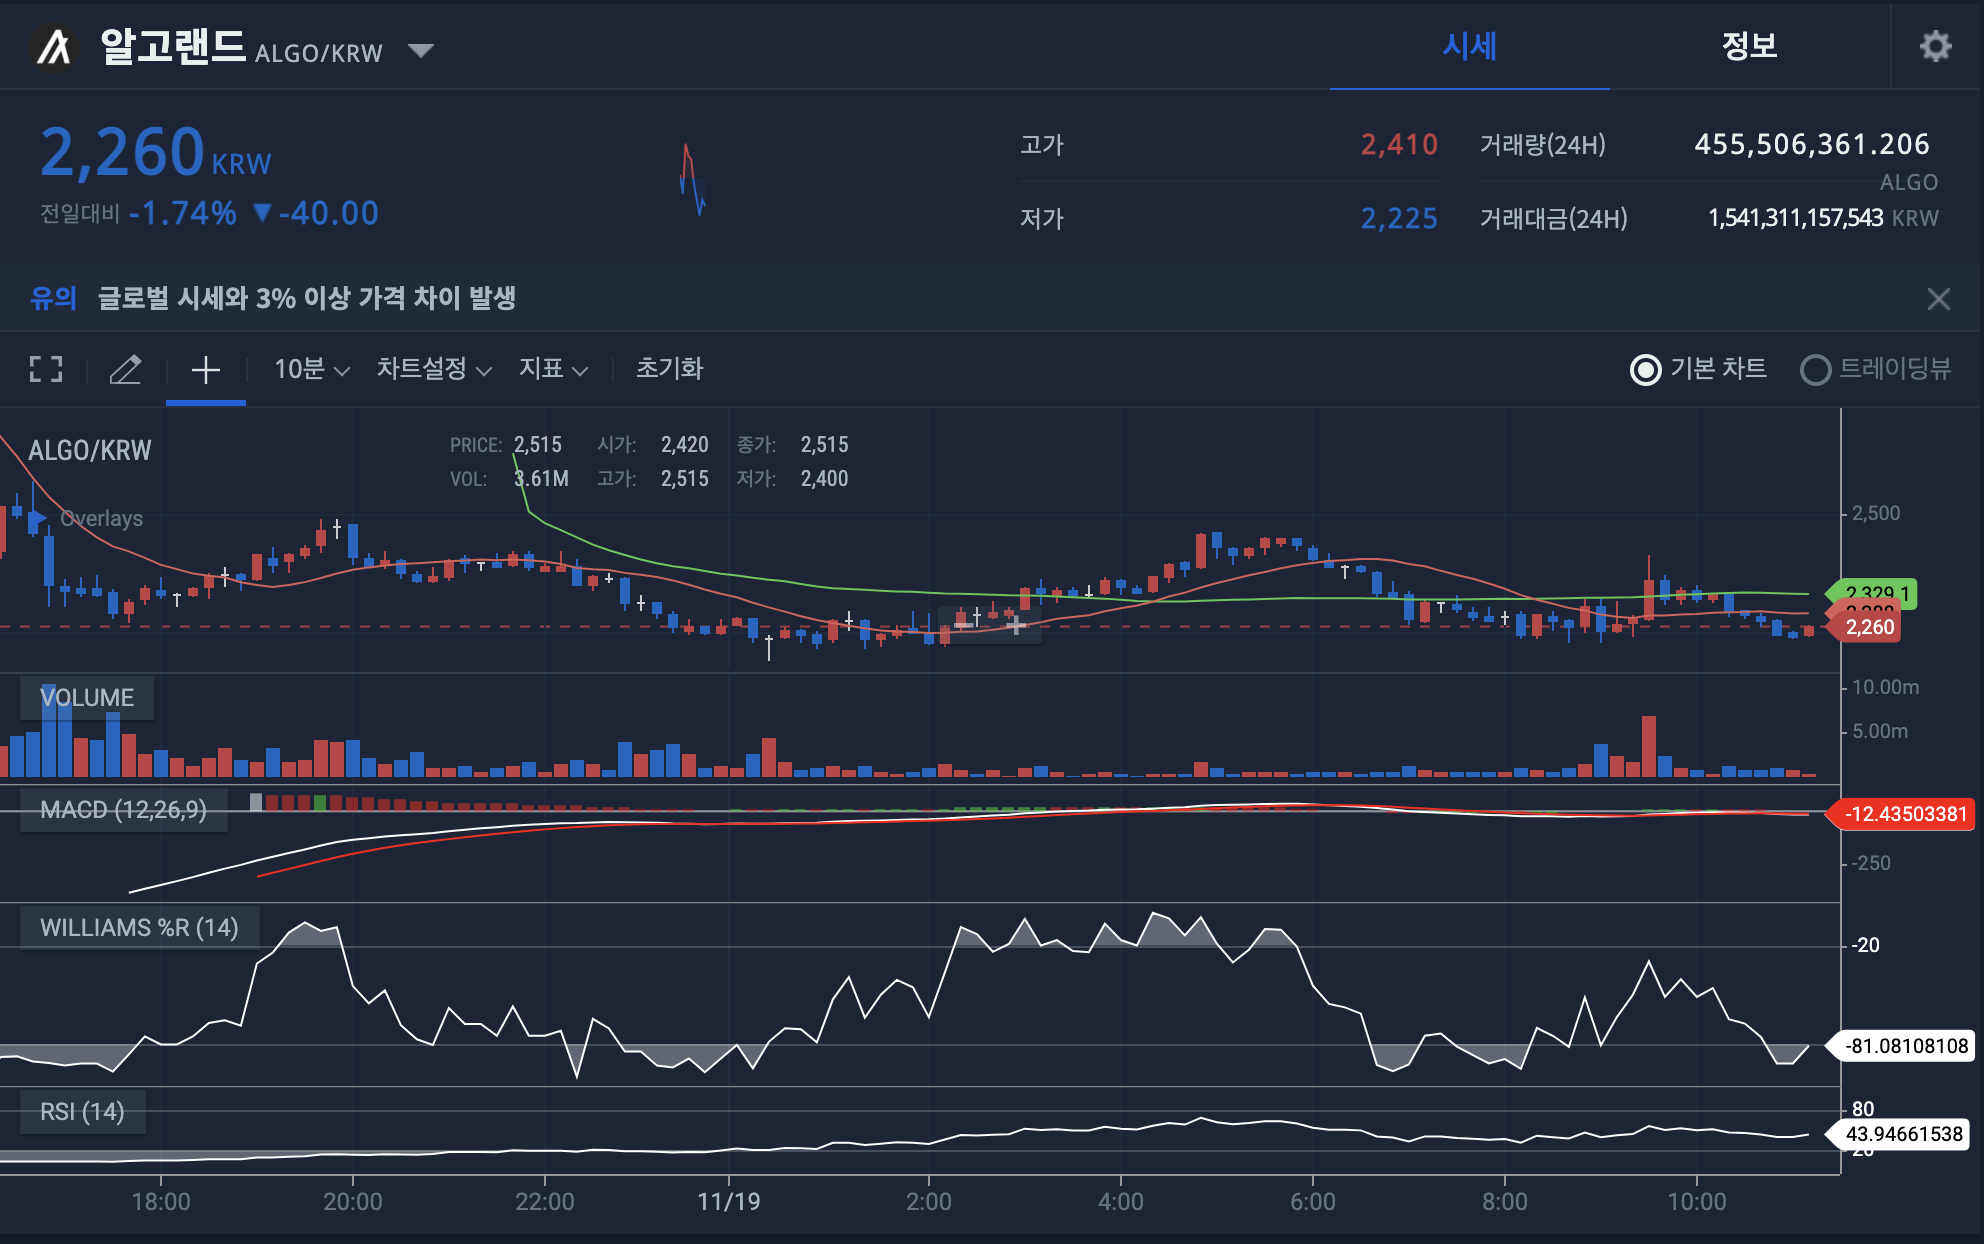Viewport: 1984px width, 1244px height.
Task: Open the 차트설정 dropdown
Action: 433,369
